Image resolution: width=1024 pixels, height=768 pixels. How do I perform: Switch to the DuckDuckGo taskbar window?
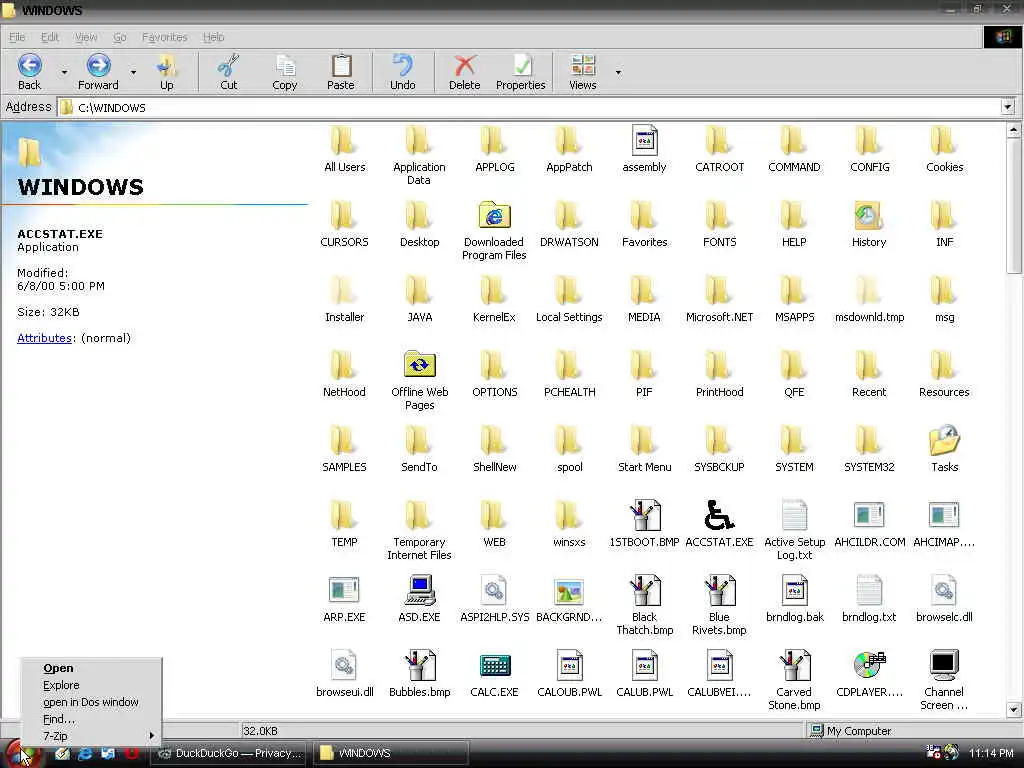(229, 754)
